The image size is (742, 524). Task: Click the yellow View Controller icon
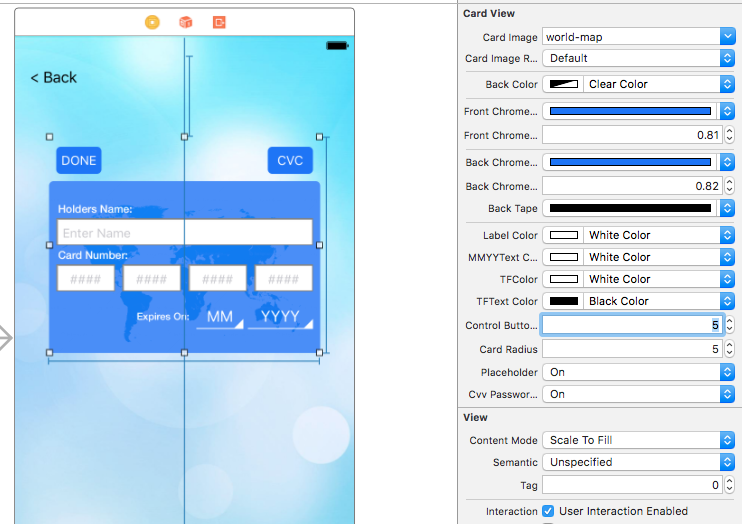152,22
